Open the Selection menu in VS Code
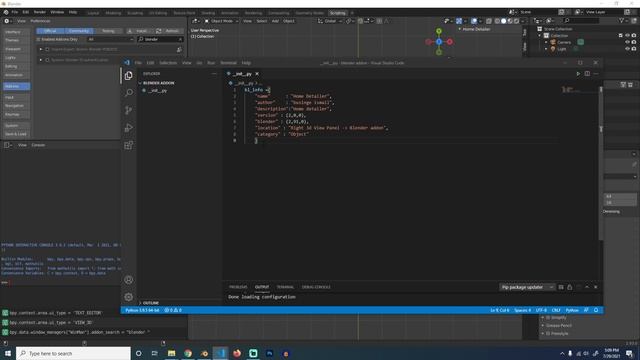 click(168, 63)
